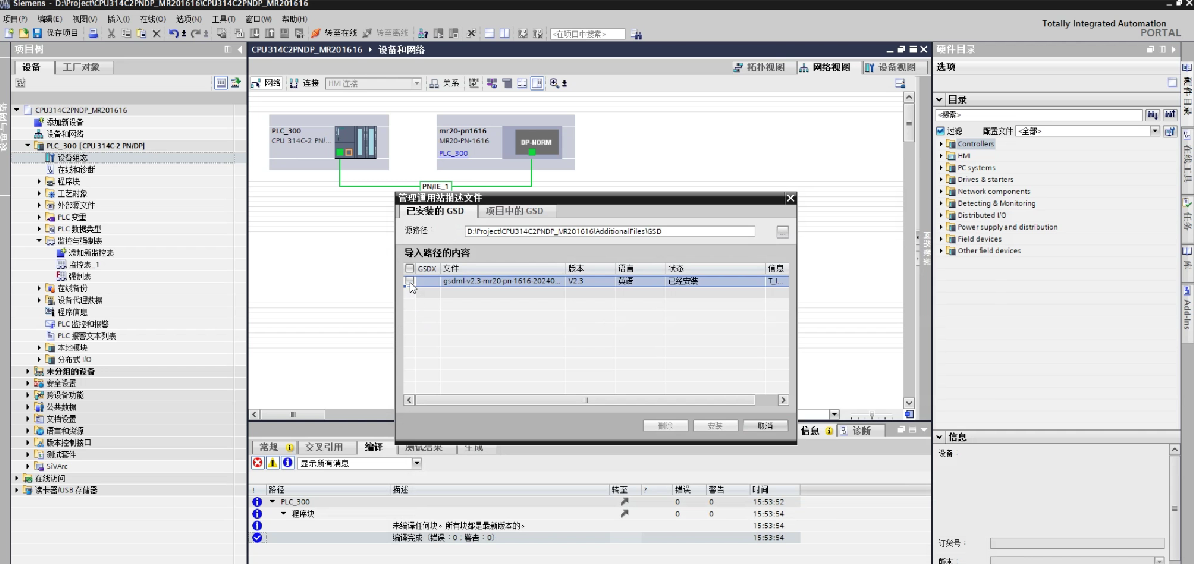Expand the Other field devices catalog folder
Screen dimensions: 1194x564
[941, 250]
